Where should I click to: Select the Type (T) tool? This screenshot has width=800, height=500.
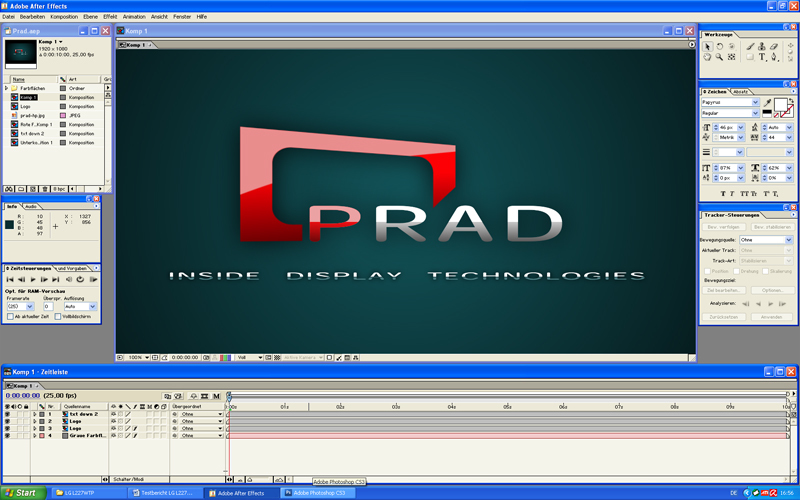[x=762, y=57]
